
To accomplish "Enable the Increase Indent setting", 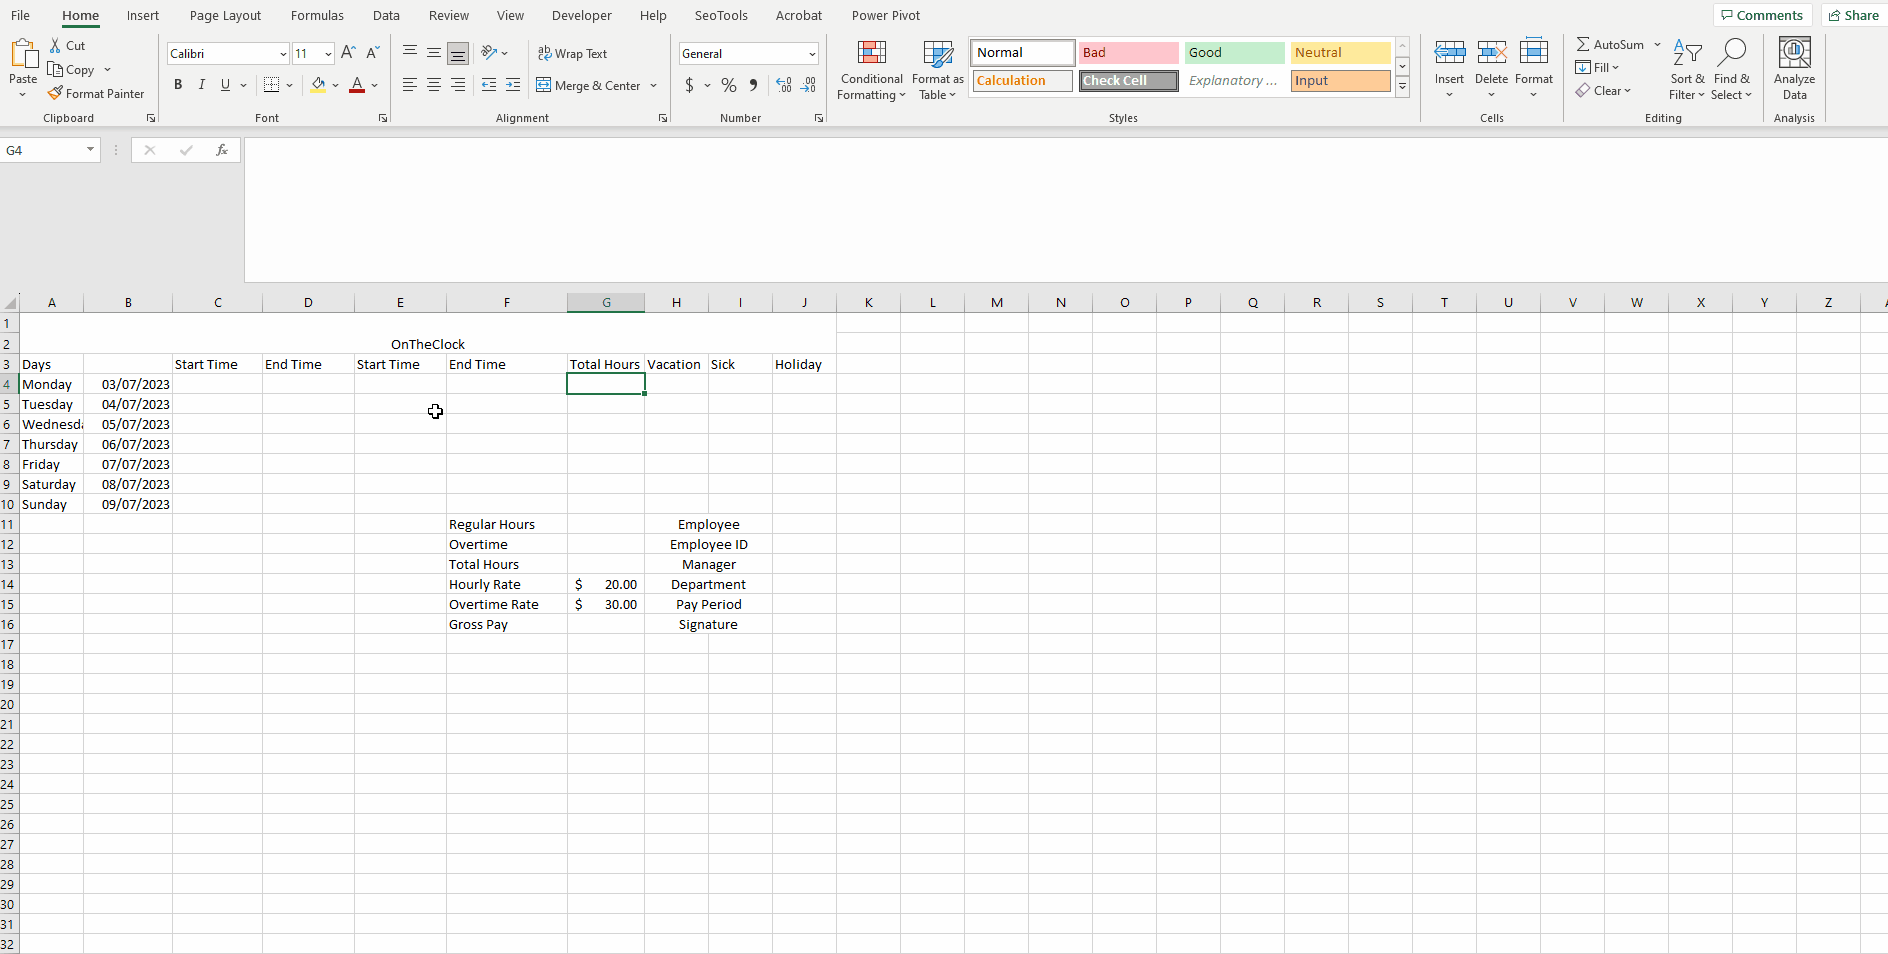I will 513,85.
